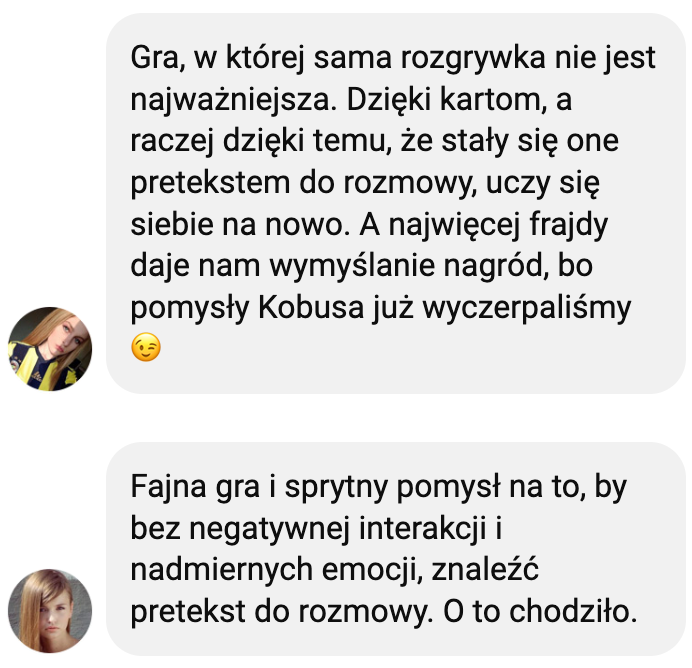Viewport: 692px width, 668px height.
Task: Select the first comment bubble starting "Gra, w której"
Action: [396, 203]
